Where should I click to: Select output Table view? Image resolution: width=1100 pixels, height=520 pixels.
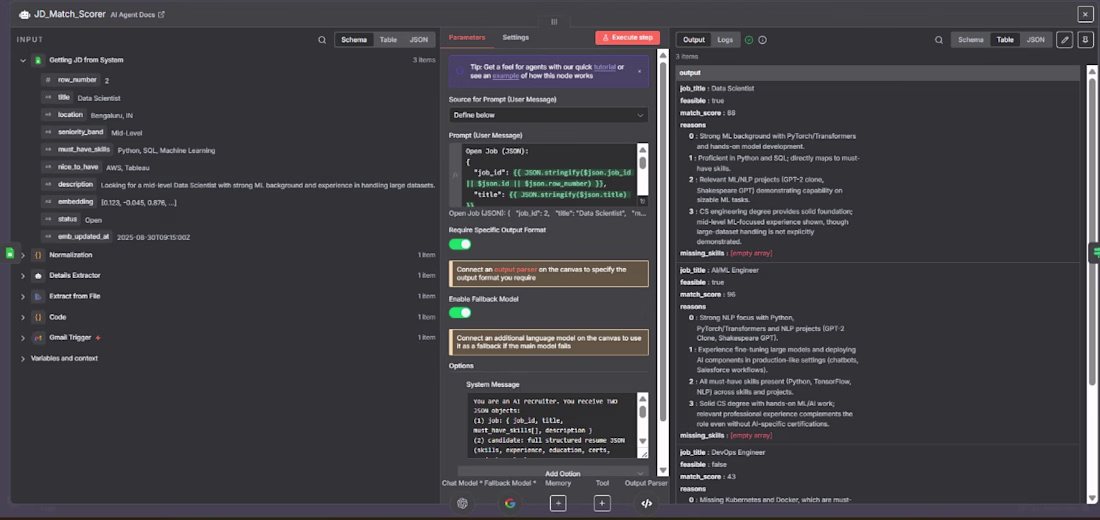pos(1005,40)
